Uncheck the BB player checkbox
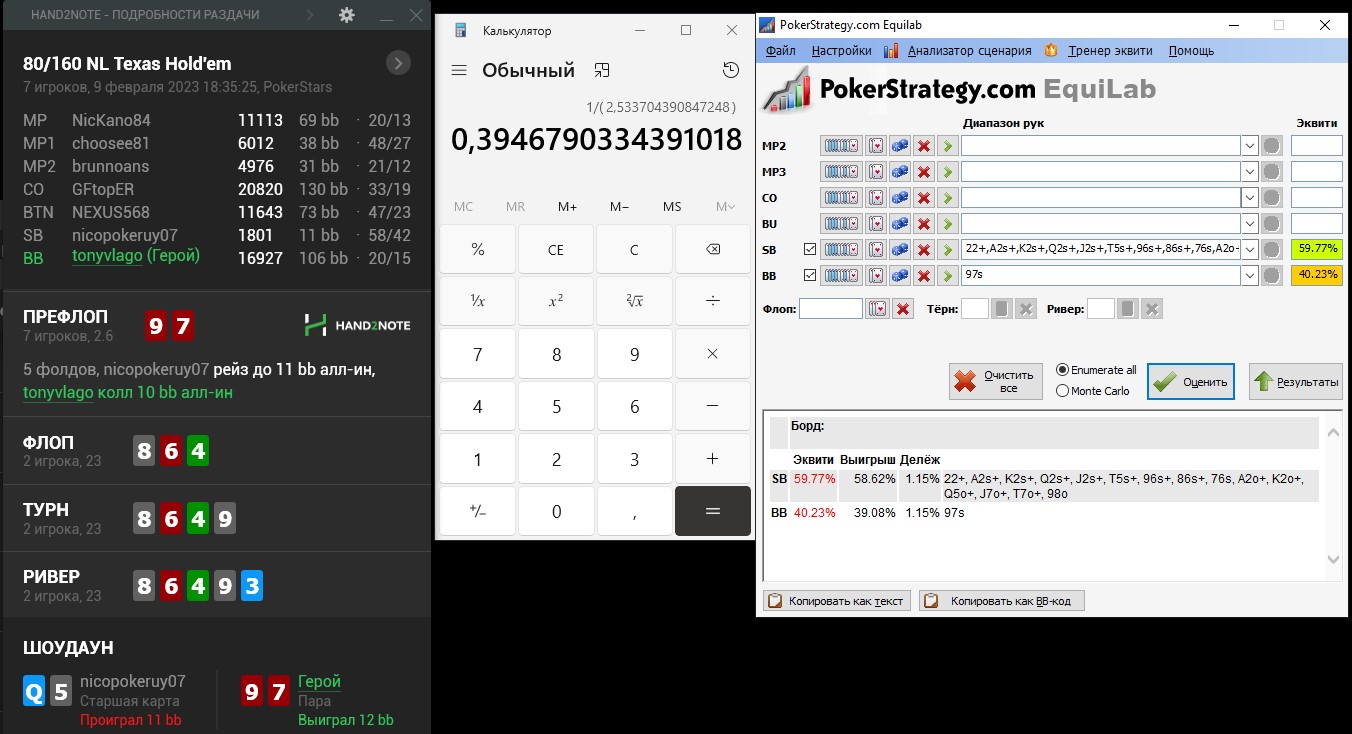This screenshot has height=734, width=1352. [810, 275]
